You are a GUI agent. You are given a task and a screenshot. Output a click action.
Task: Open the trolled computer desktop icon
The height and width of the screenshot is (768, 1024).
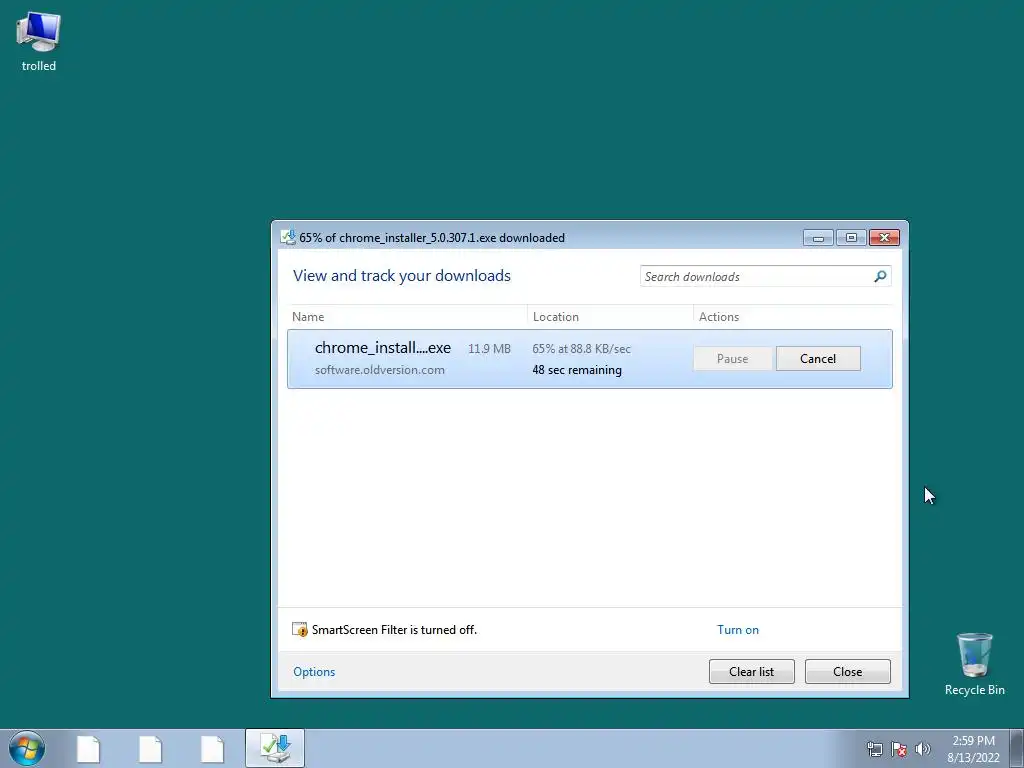(39, 42)
